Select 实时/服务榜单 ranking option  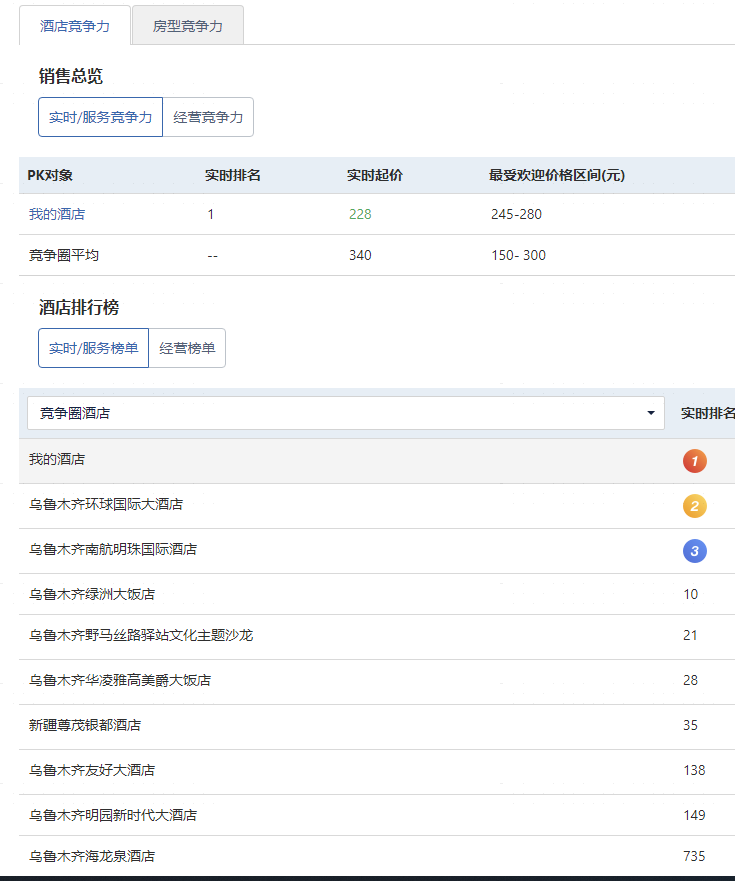(93, 348)
